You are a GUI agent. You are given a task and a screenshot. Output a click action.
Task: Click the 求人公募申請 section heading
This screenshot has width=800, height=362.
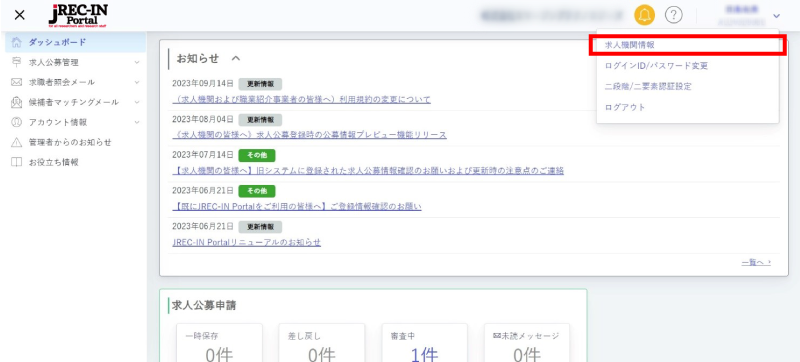pyautogui.click(x=204, y=305)
